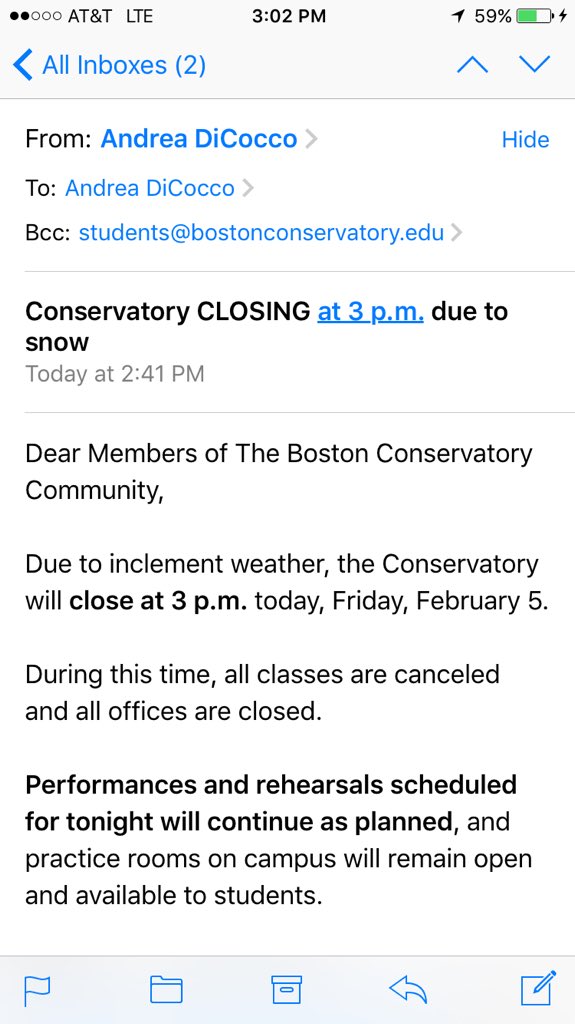Tap the location arrow status icon

tap(459, 16)
